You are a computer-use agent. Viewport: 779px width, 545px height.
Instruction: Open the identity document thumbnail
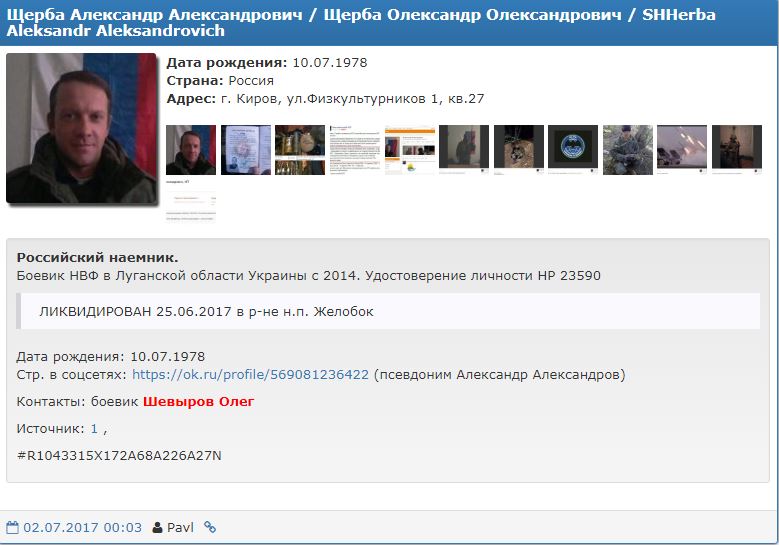(x=245, y=150)
